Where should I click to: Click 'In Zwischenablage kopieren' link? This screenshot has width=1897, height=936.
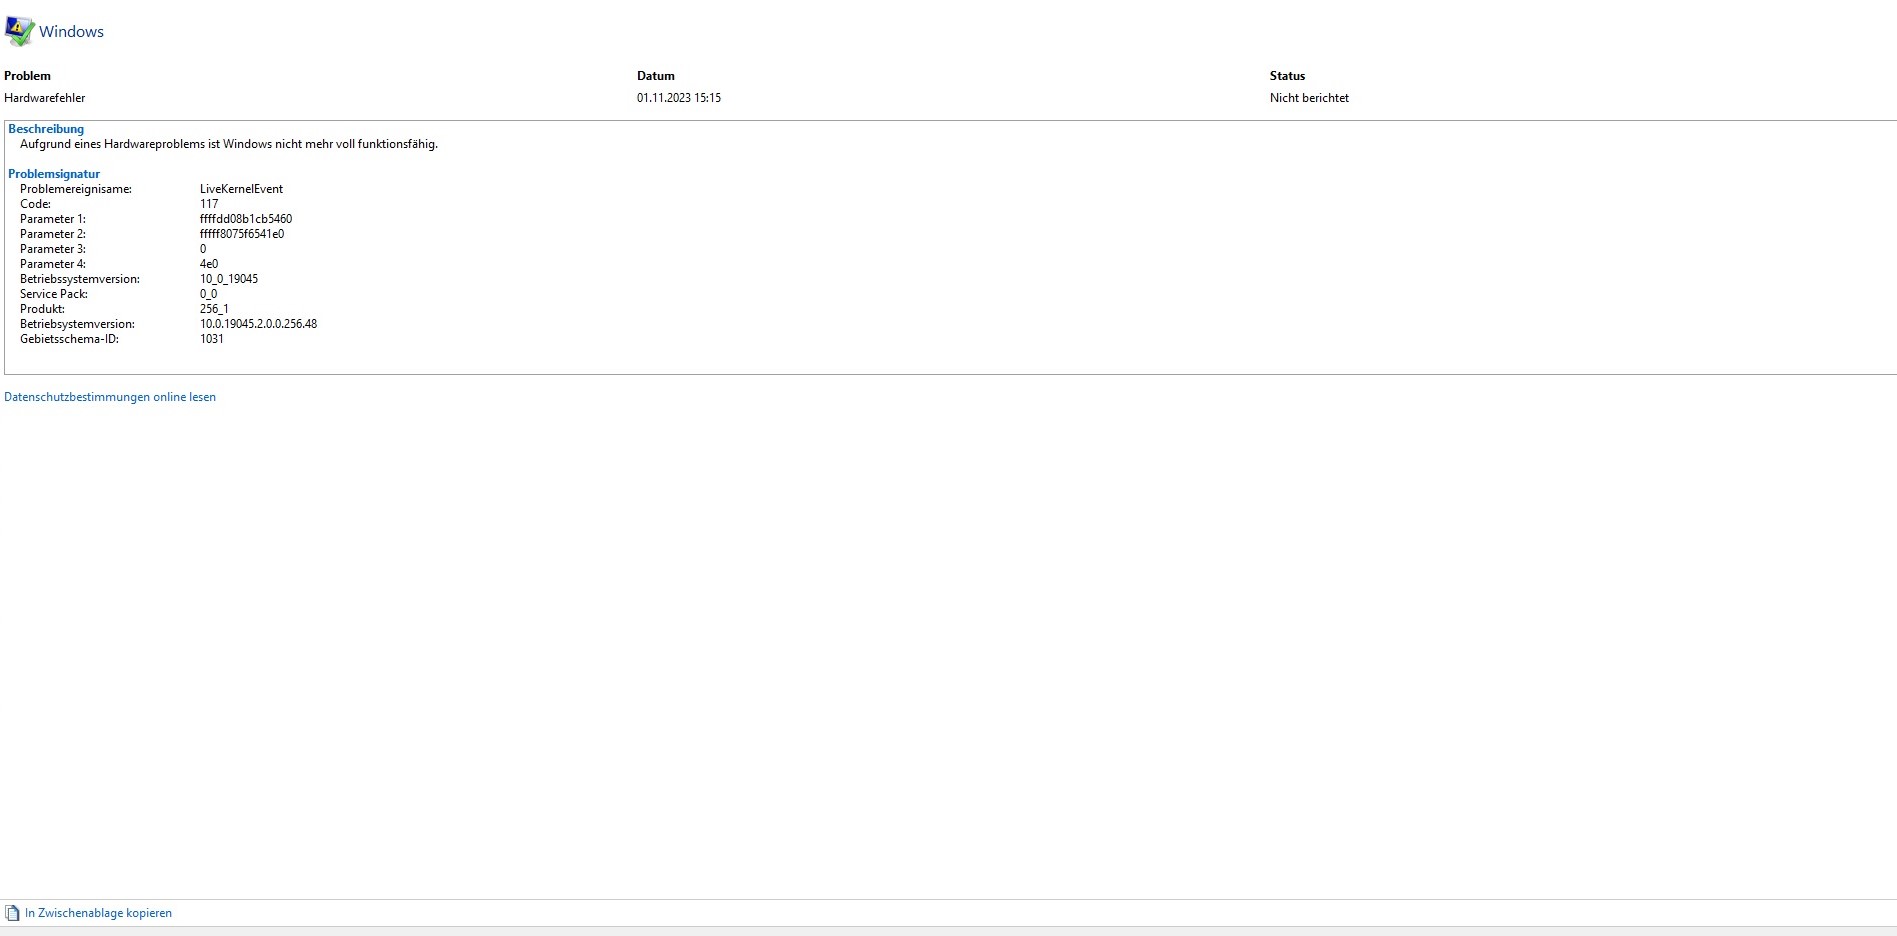98,913
